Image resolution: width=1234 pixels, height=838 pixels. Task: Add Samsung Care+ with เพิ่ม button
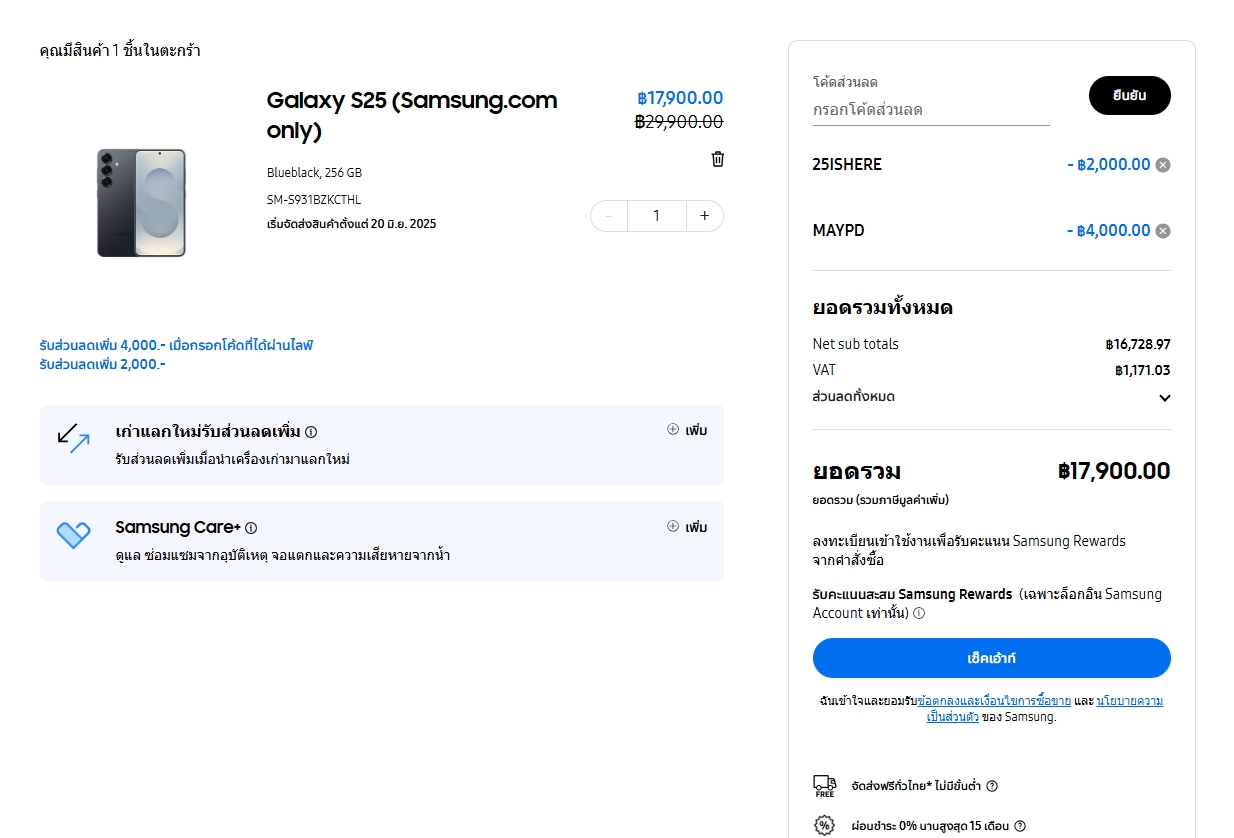(x=687, y=527)
